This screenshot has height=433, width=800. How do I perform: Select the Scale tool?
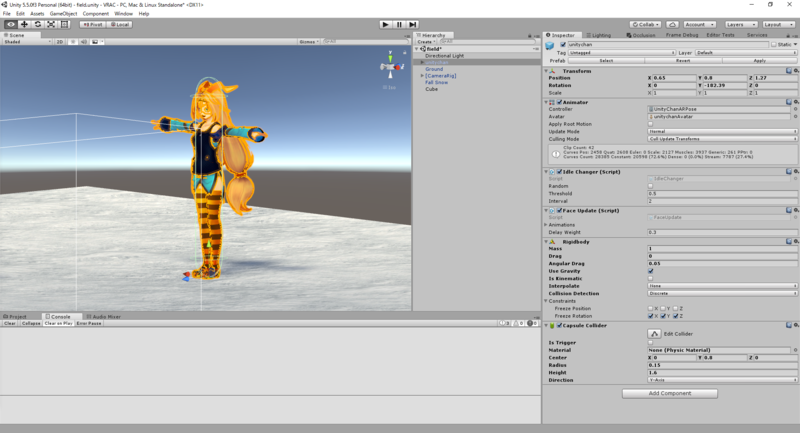click(x=51, y=24)
